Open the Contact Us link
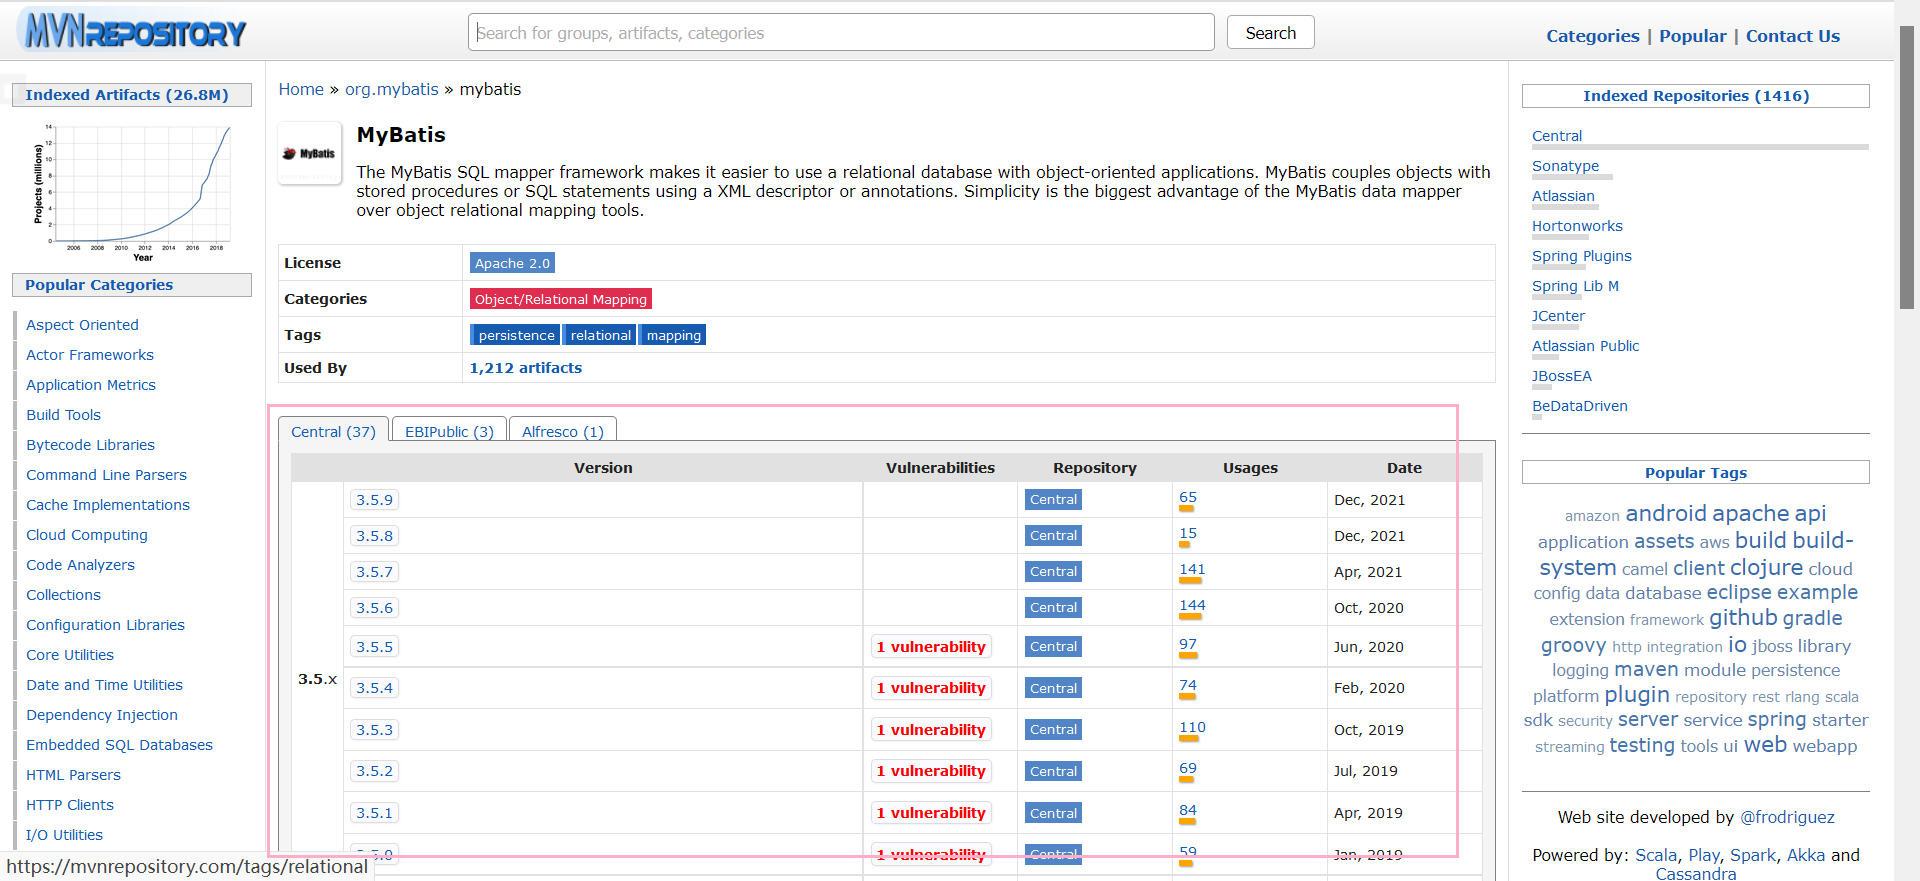 pyautogui.click(x=1793, y=36)
